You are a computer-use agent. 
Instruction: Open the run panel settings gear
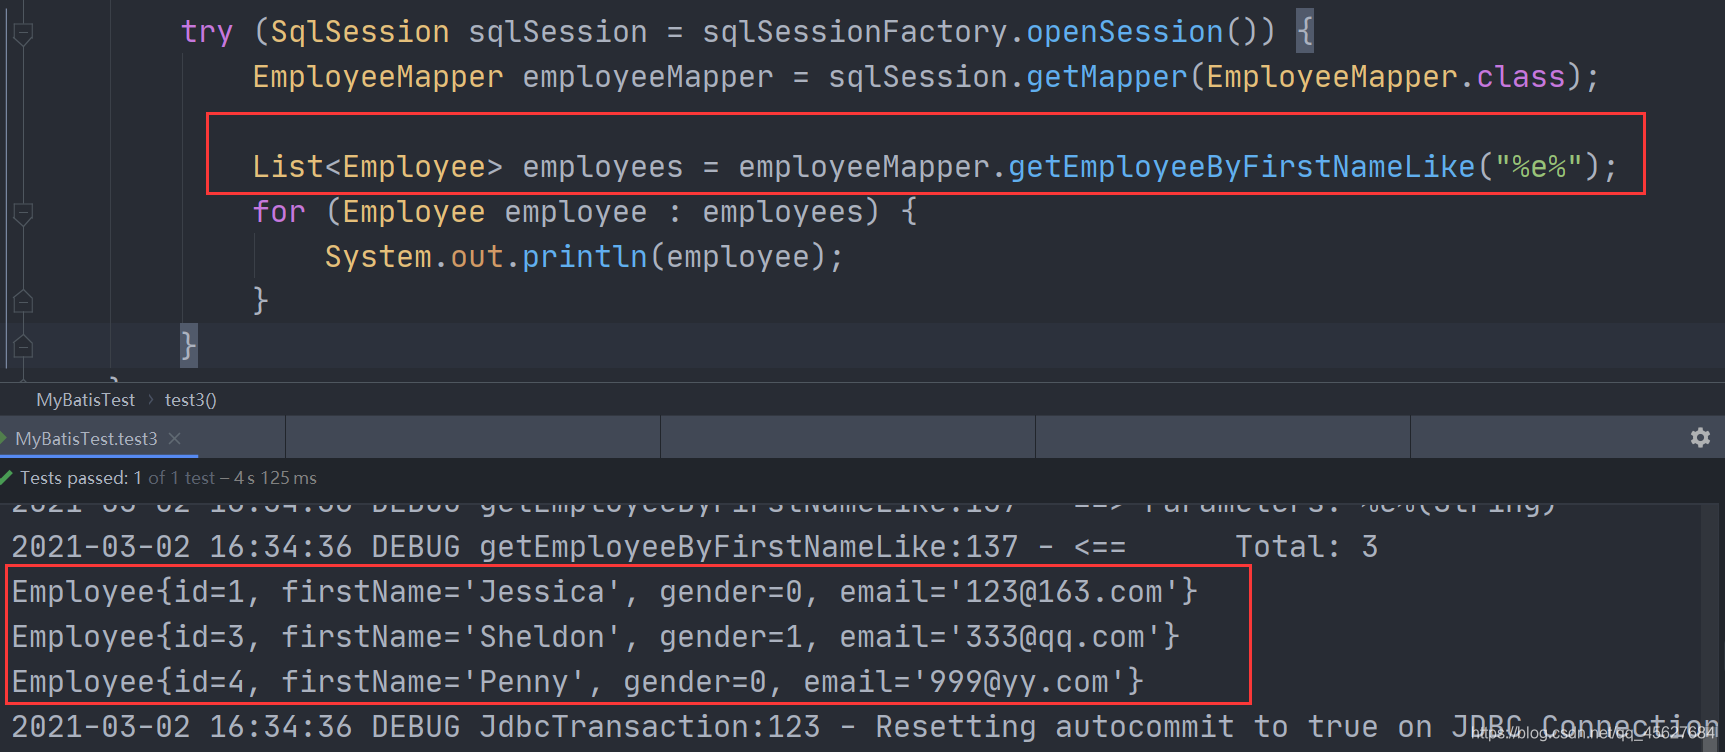(x=1699, y=438)
